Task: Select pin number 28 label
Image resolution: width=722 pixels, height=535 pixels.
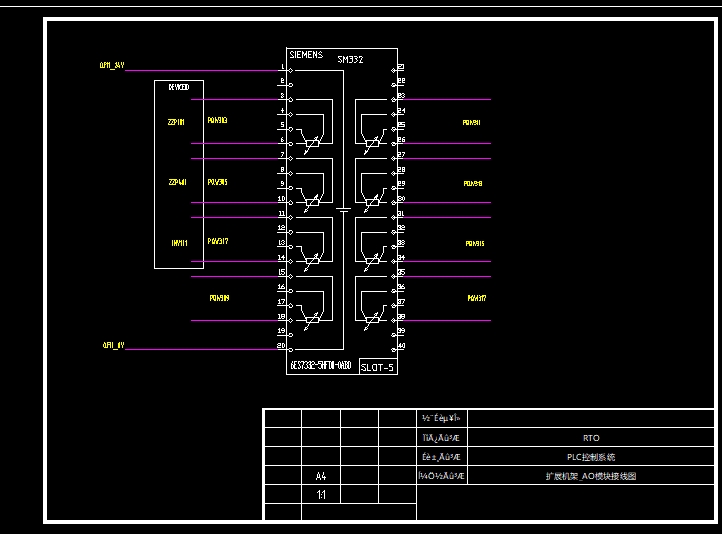Action: (402, 170)
